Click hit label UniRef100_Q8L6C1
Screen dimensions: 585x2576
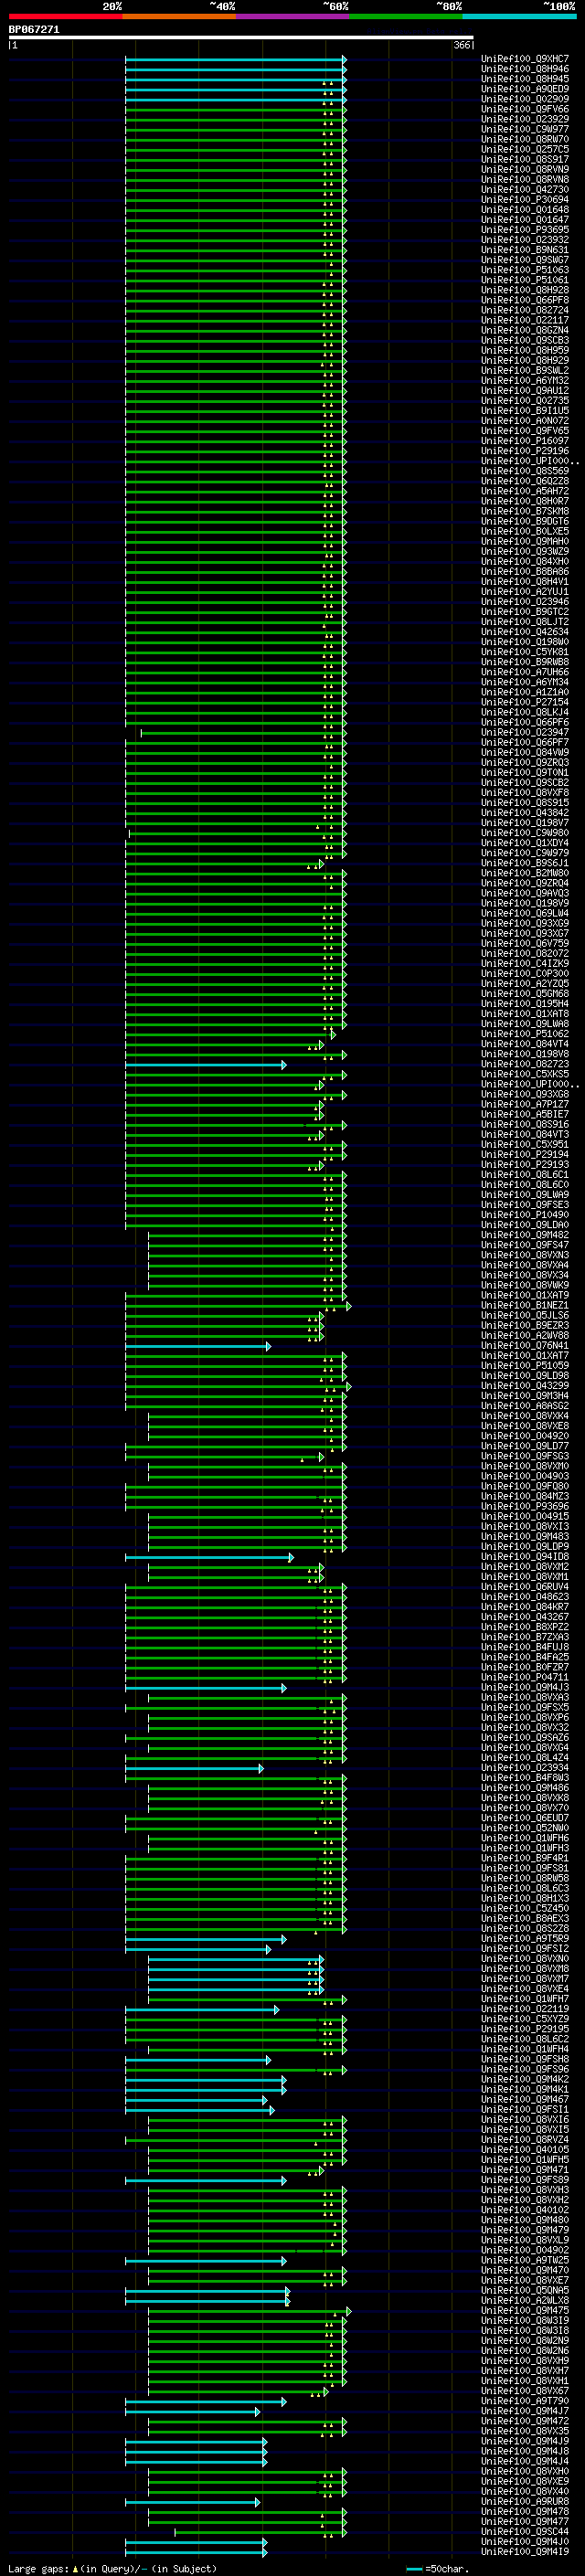click(525, 1174)
